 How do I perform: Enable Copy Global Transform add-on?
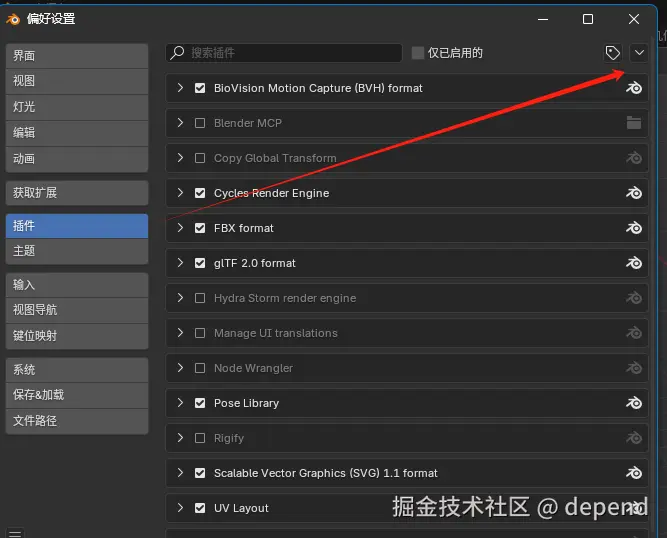(x=200, y=158)
